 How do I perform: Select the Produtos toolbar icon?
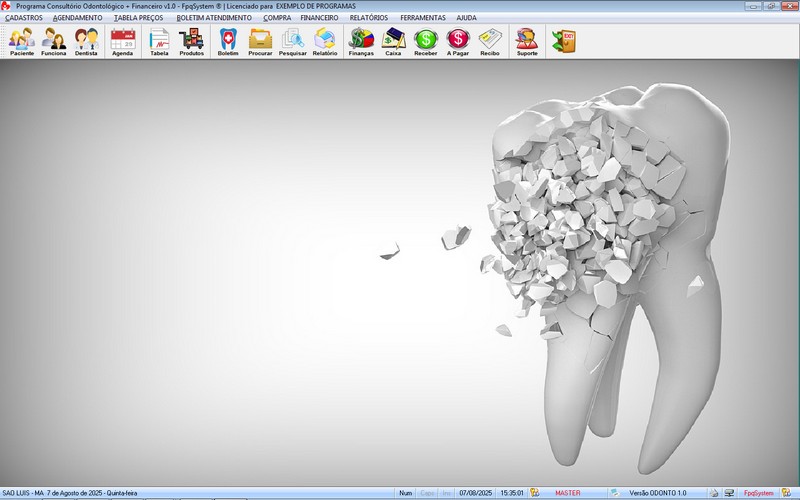191,40
